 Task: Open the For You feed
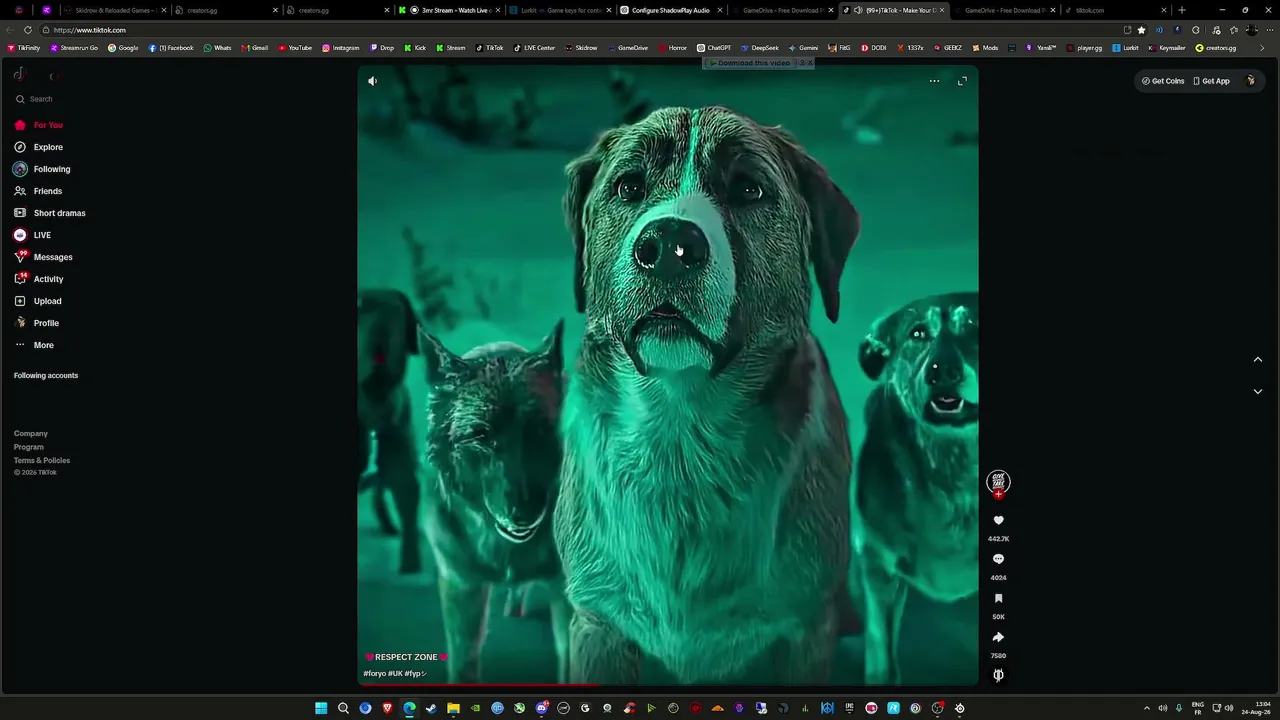point(40,125)
